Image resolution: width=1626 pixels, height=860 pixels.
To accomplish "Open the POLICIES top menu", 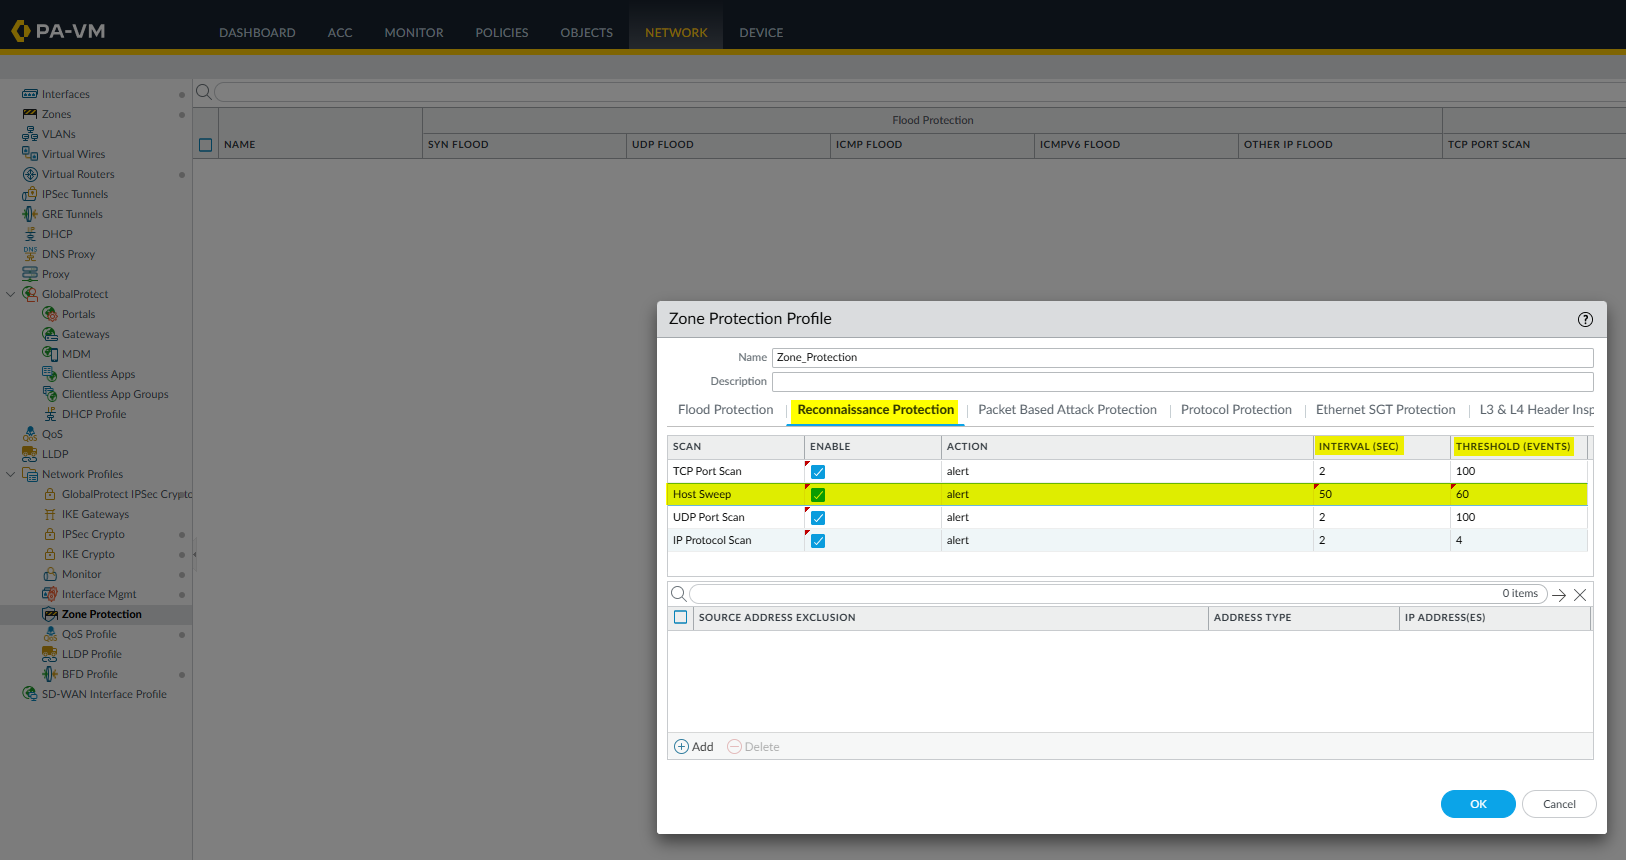I will pyautogui.click(x=501, y=33).
